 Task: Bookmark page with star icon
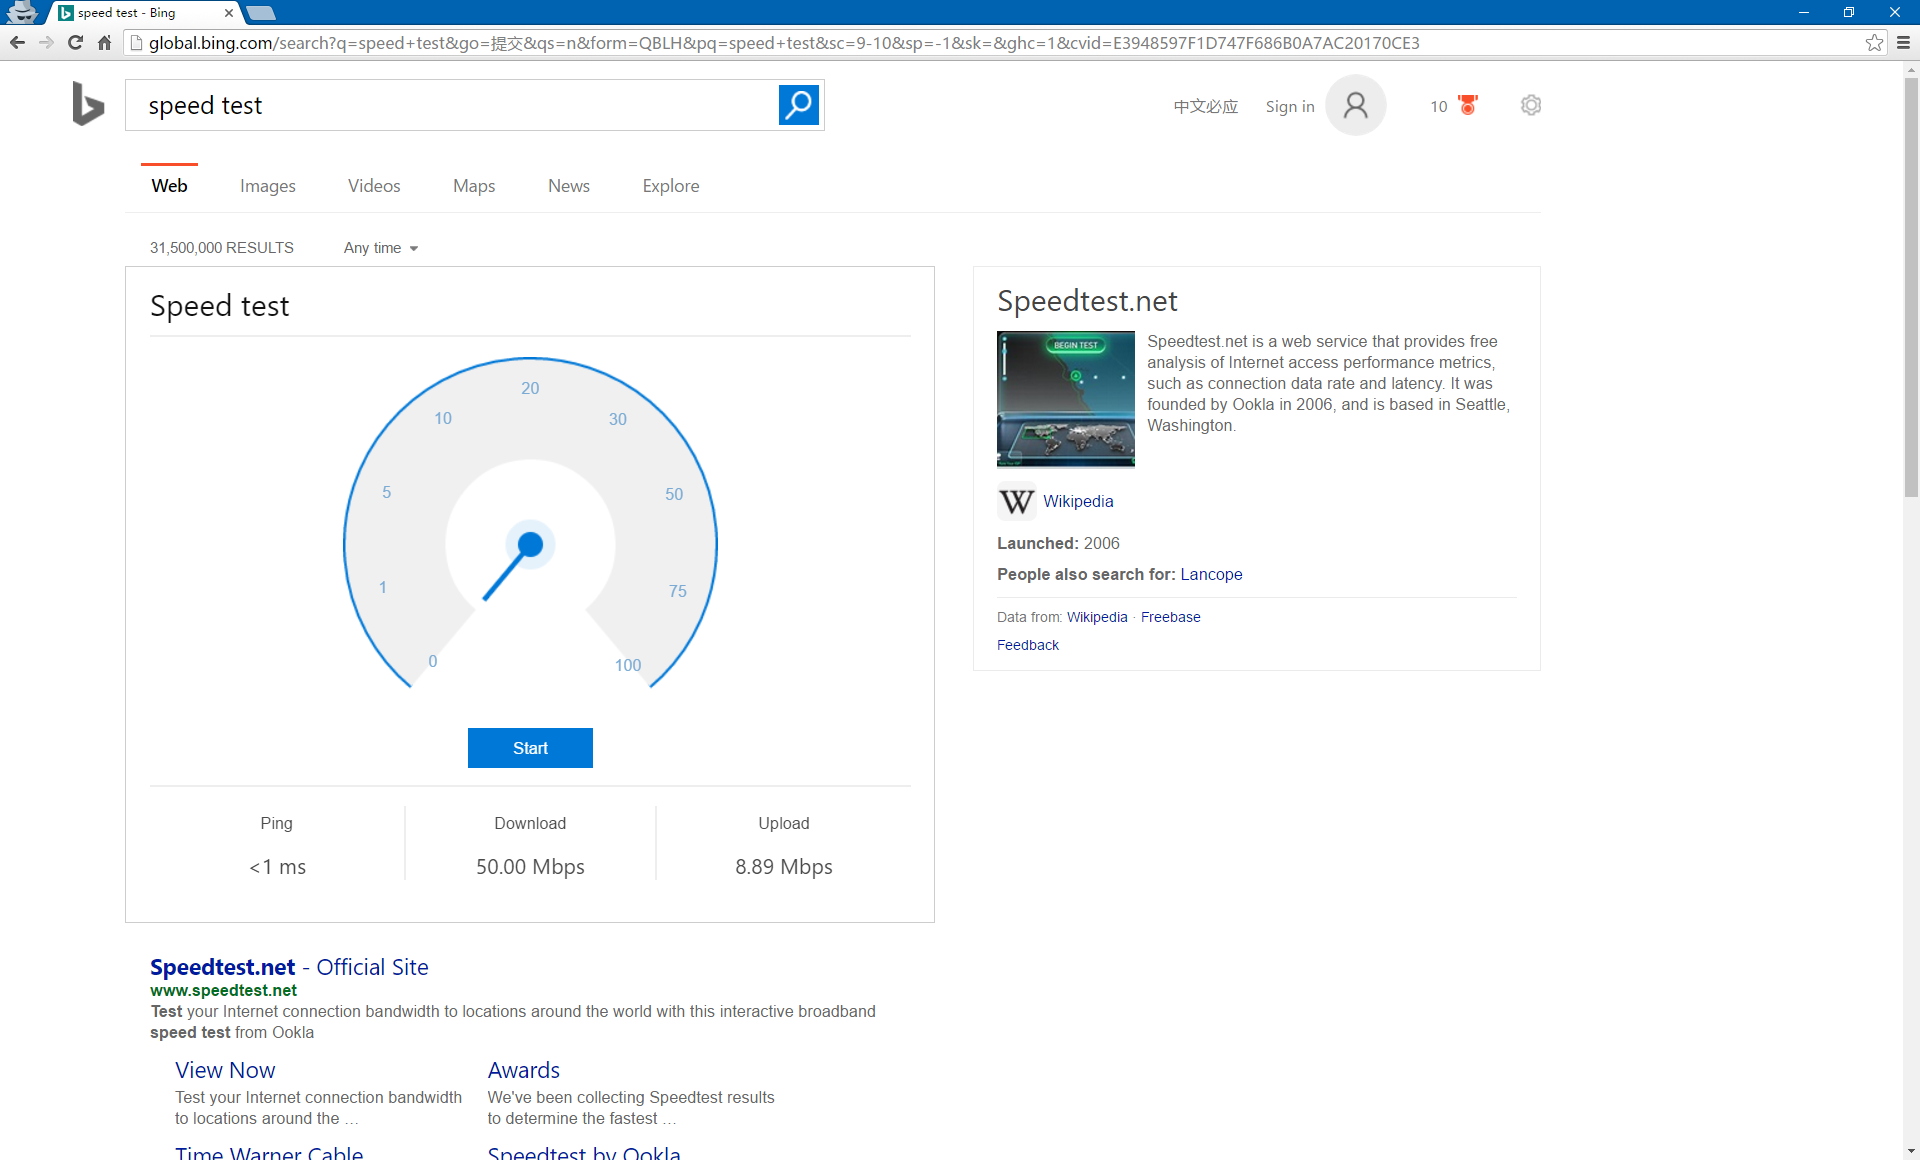[x=1874, y=42]
